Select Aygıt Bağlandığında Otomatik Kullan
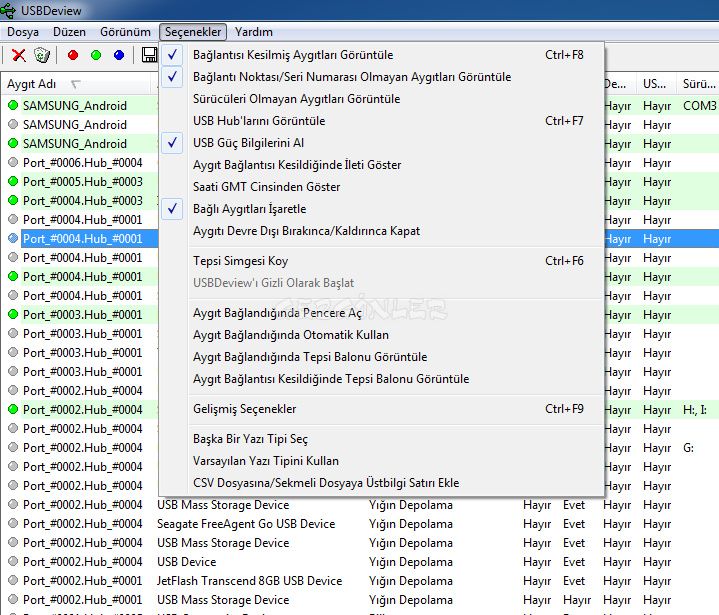Image resolution: width=719 pixels, height=615 pixels. tap(382, 335)
